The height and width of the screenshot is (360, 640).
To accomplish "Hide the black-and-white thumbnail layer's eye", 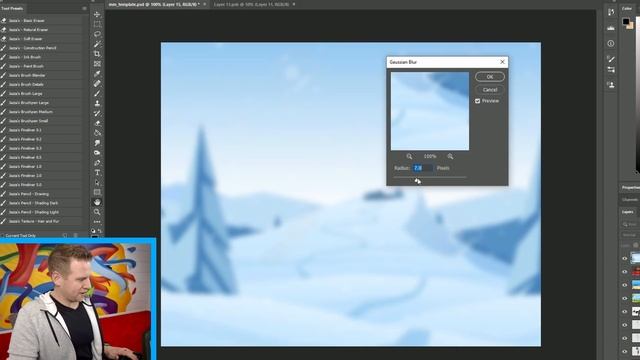I will (624, 312).
